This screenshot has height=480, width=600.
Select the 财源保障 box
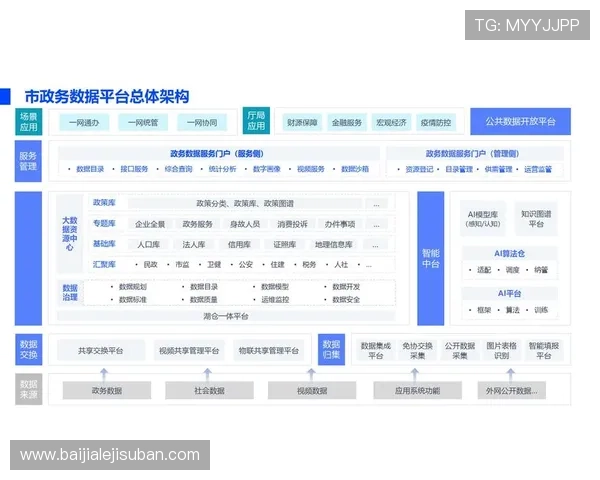(x=302, y=122)
